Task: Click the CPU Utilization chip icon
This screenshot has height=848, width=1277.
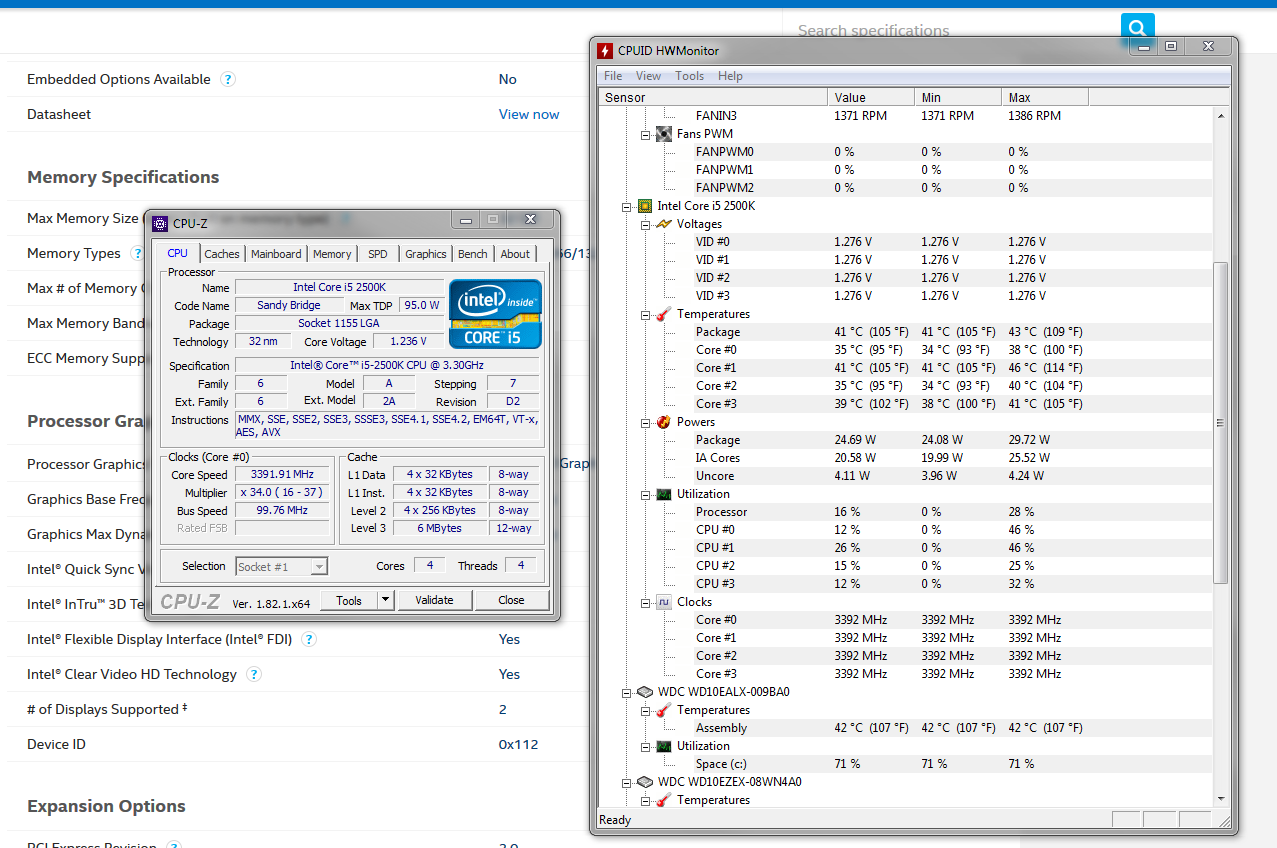Action: point(664,494)
